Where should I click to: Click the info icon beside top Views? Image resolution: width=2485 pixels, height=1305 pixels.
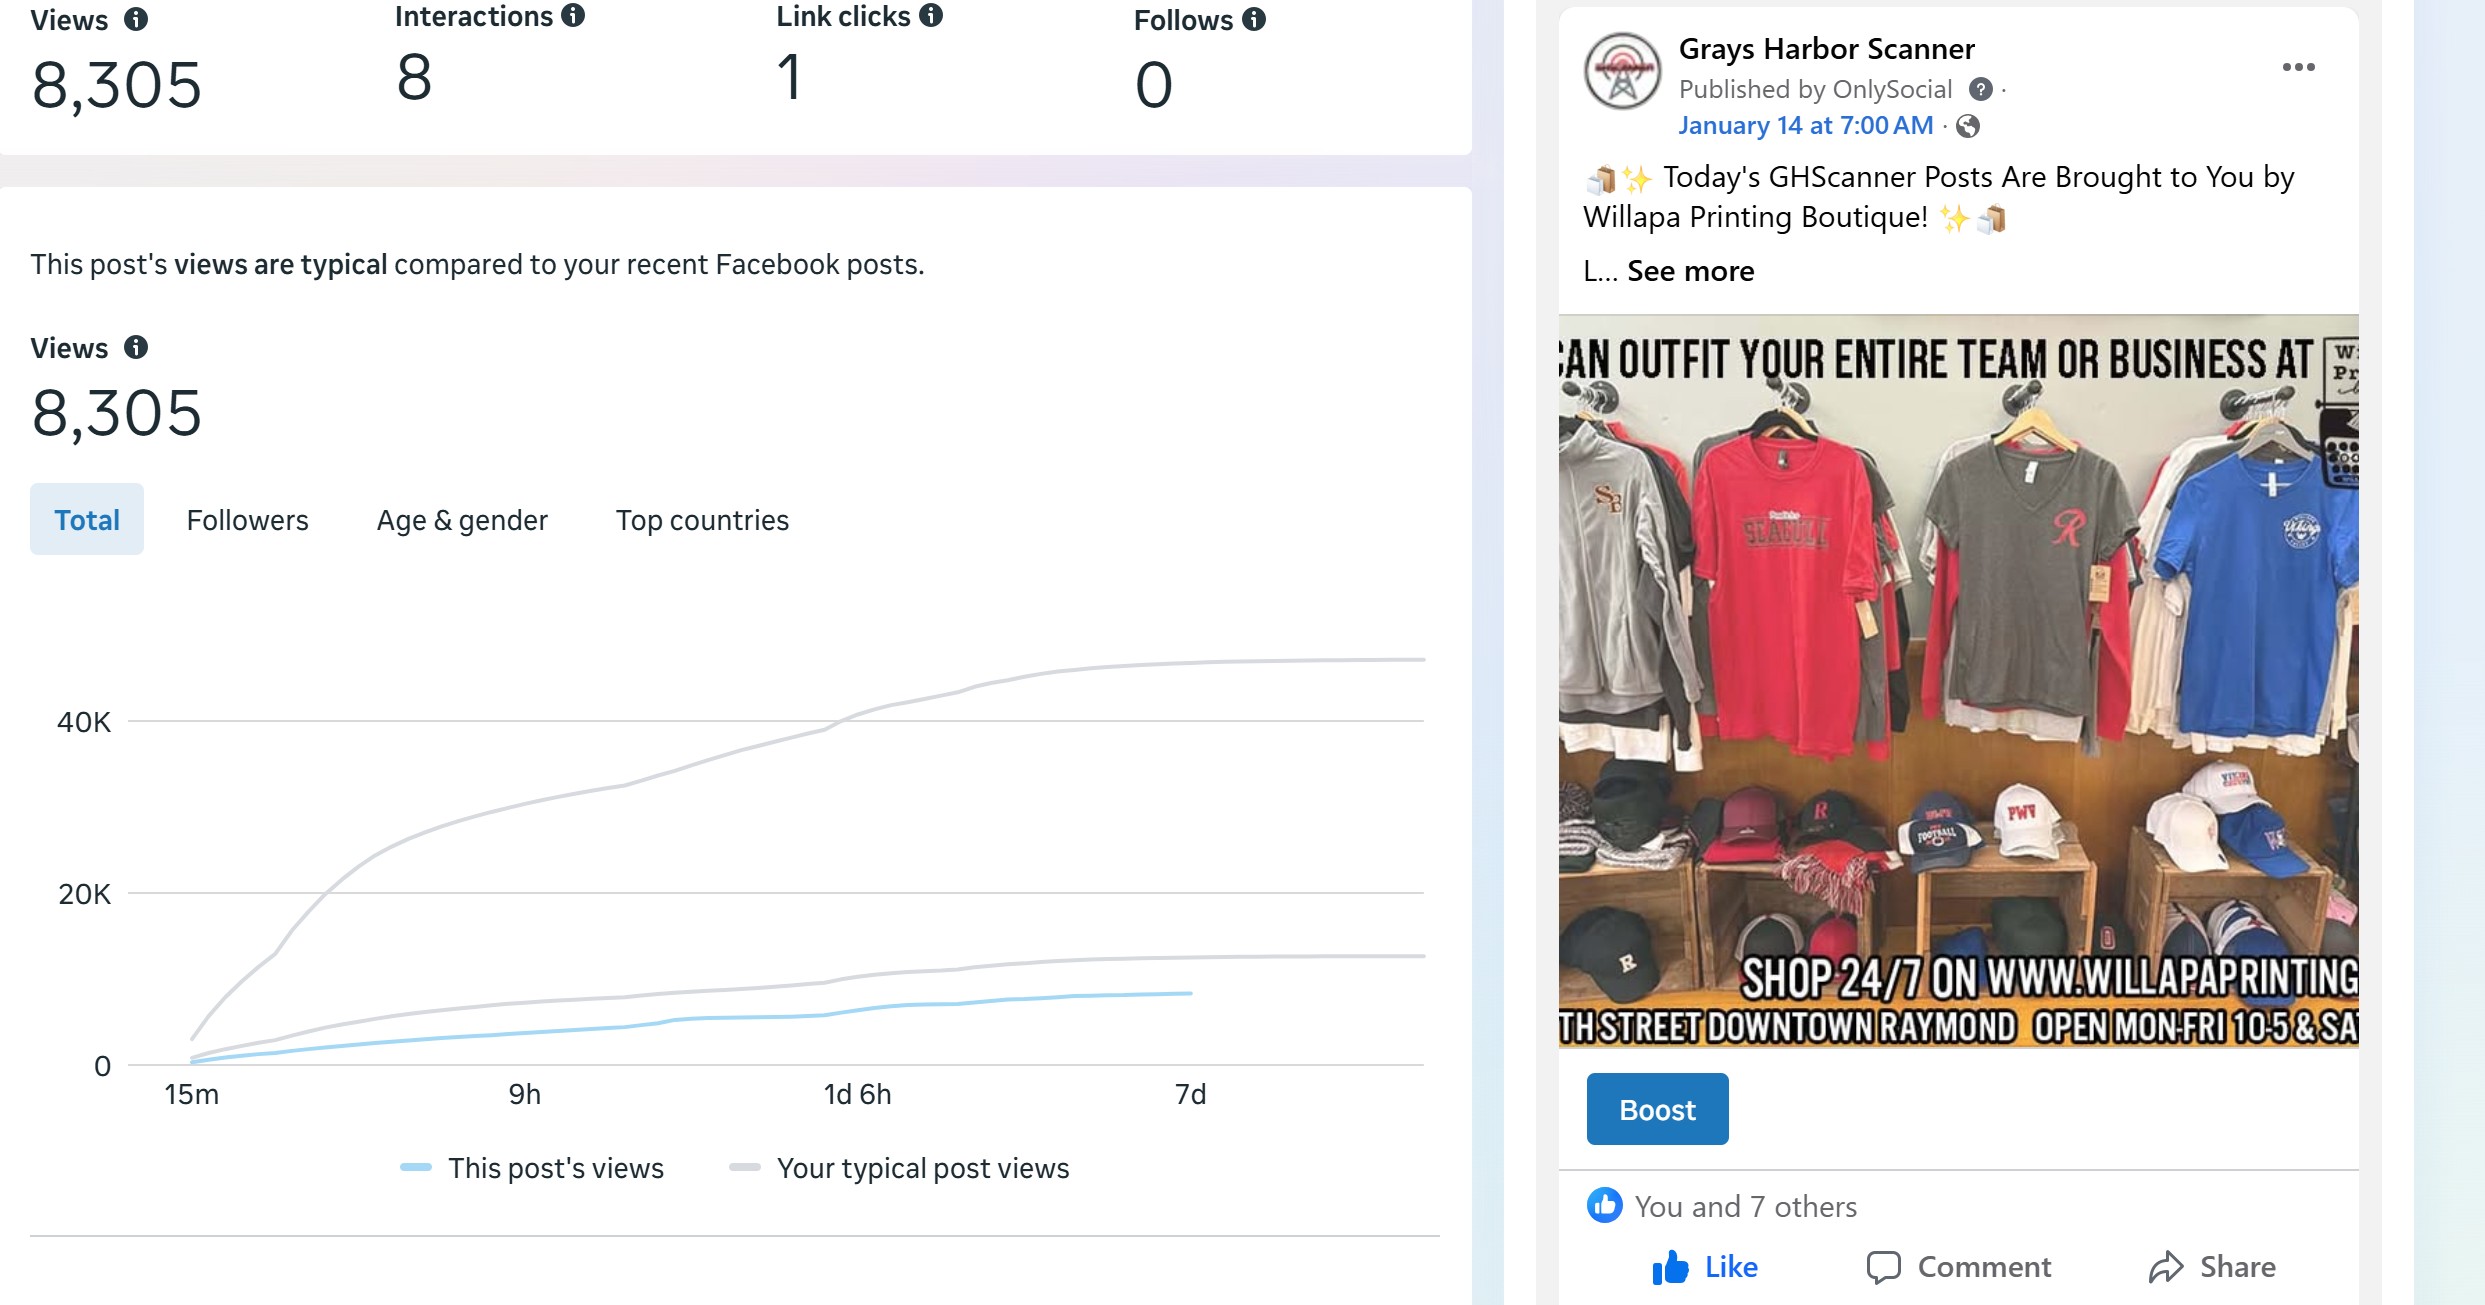[x=136, y=19]
